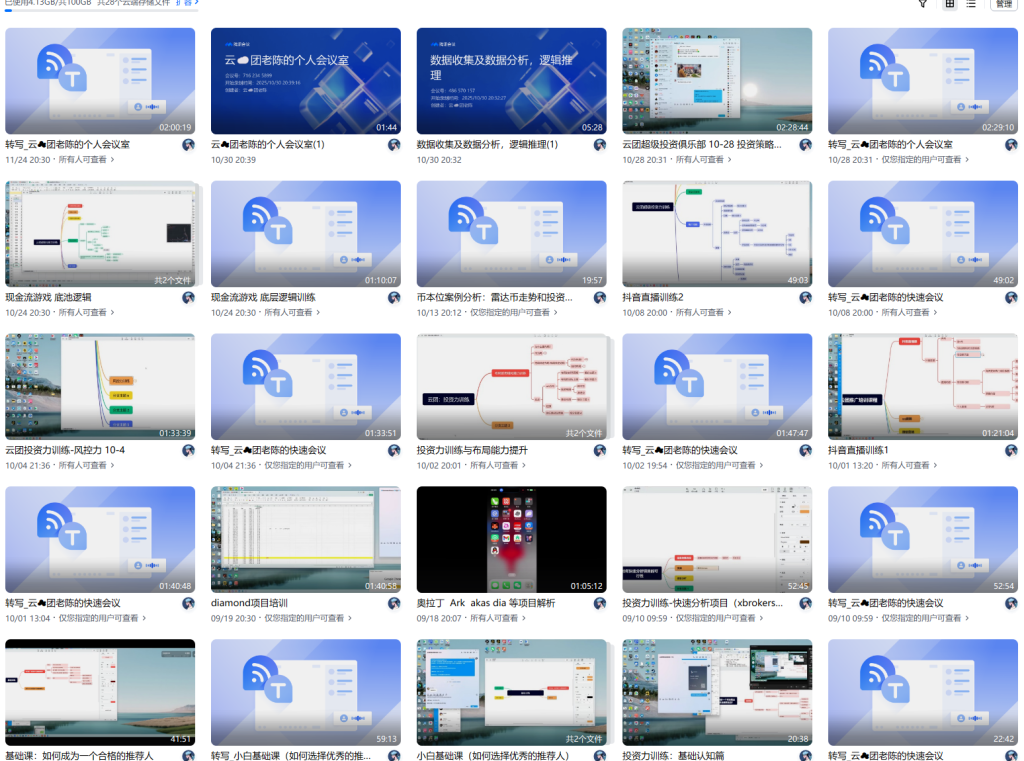
Task: Click owner avatar beside diamond项目培训
Action: click(394, 604)
